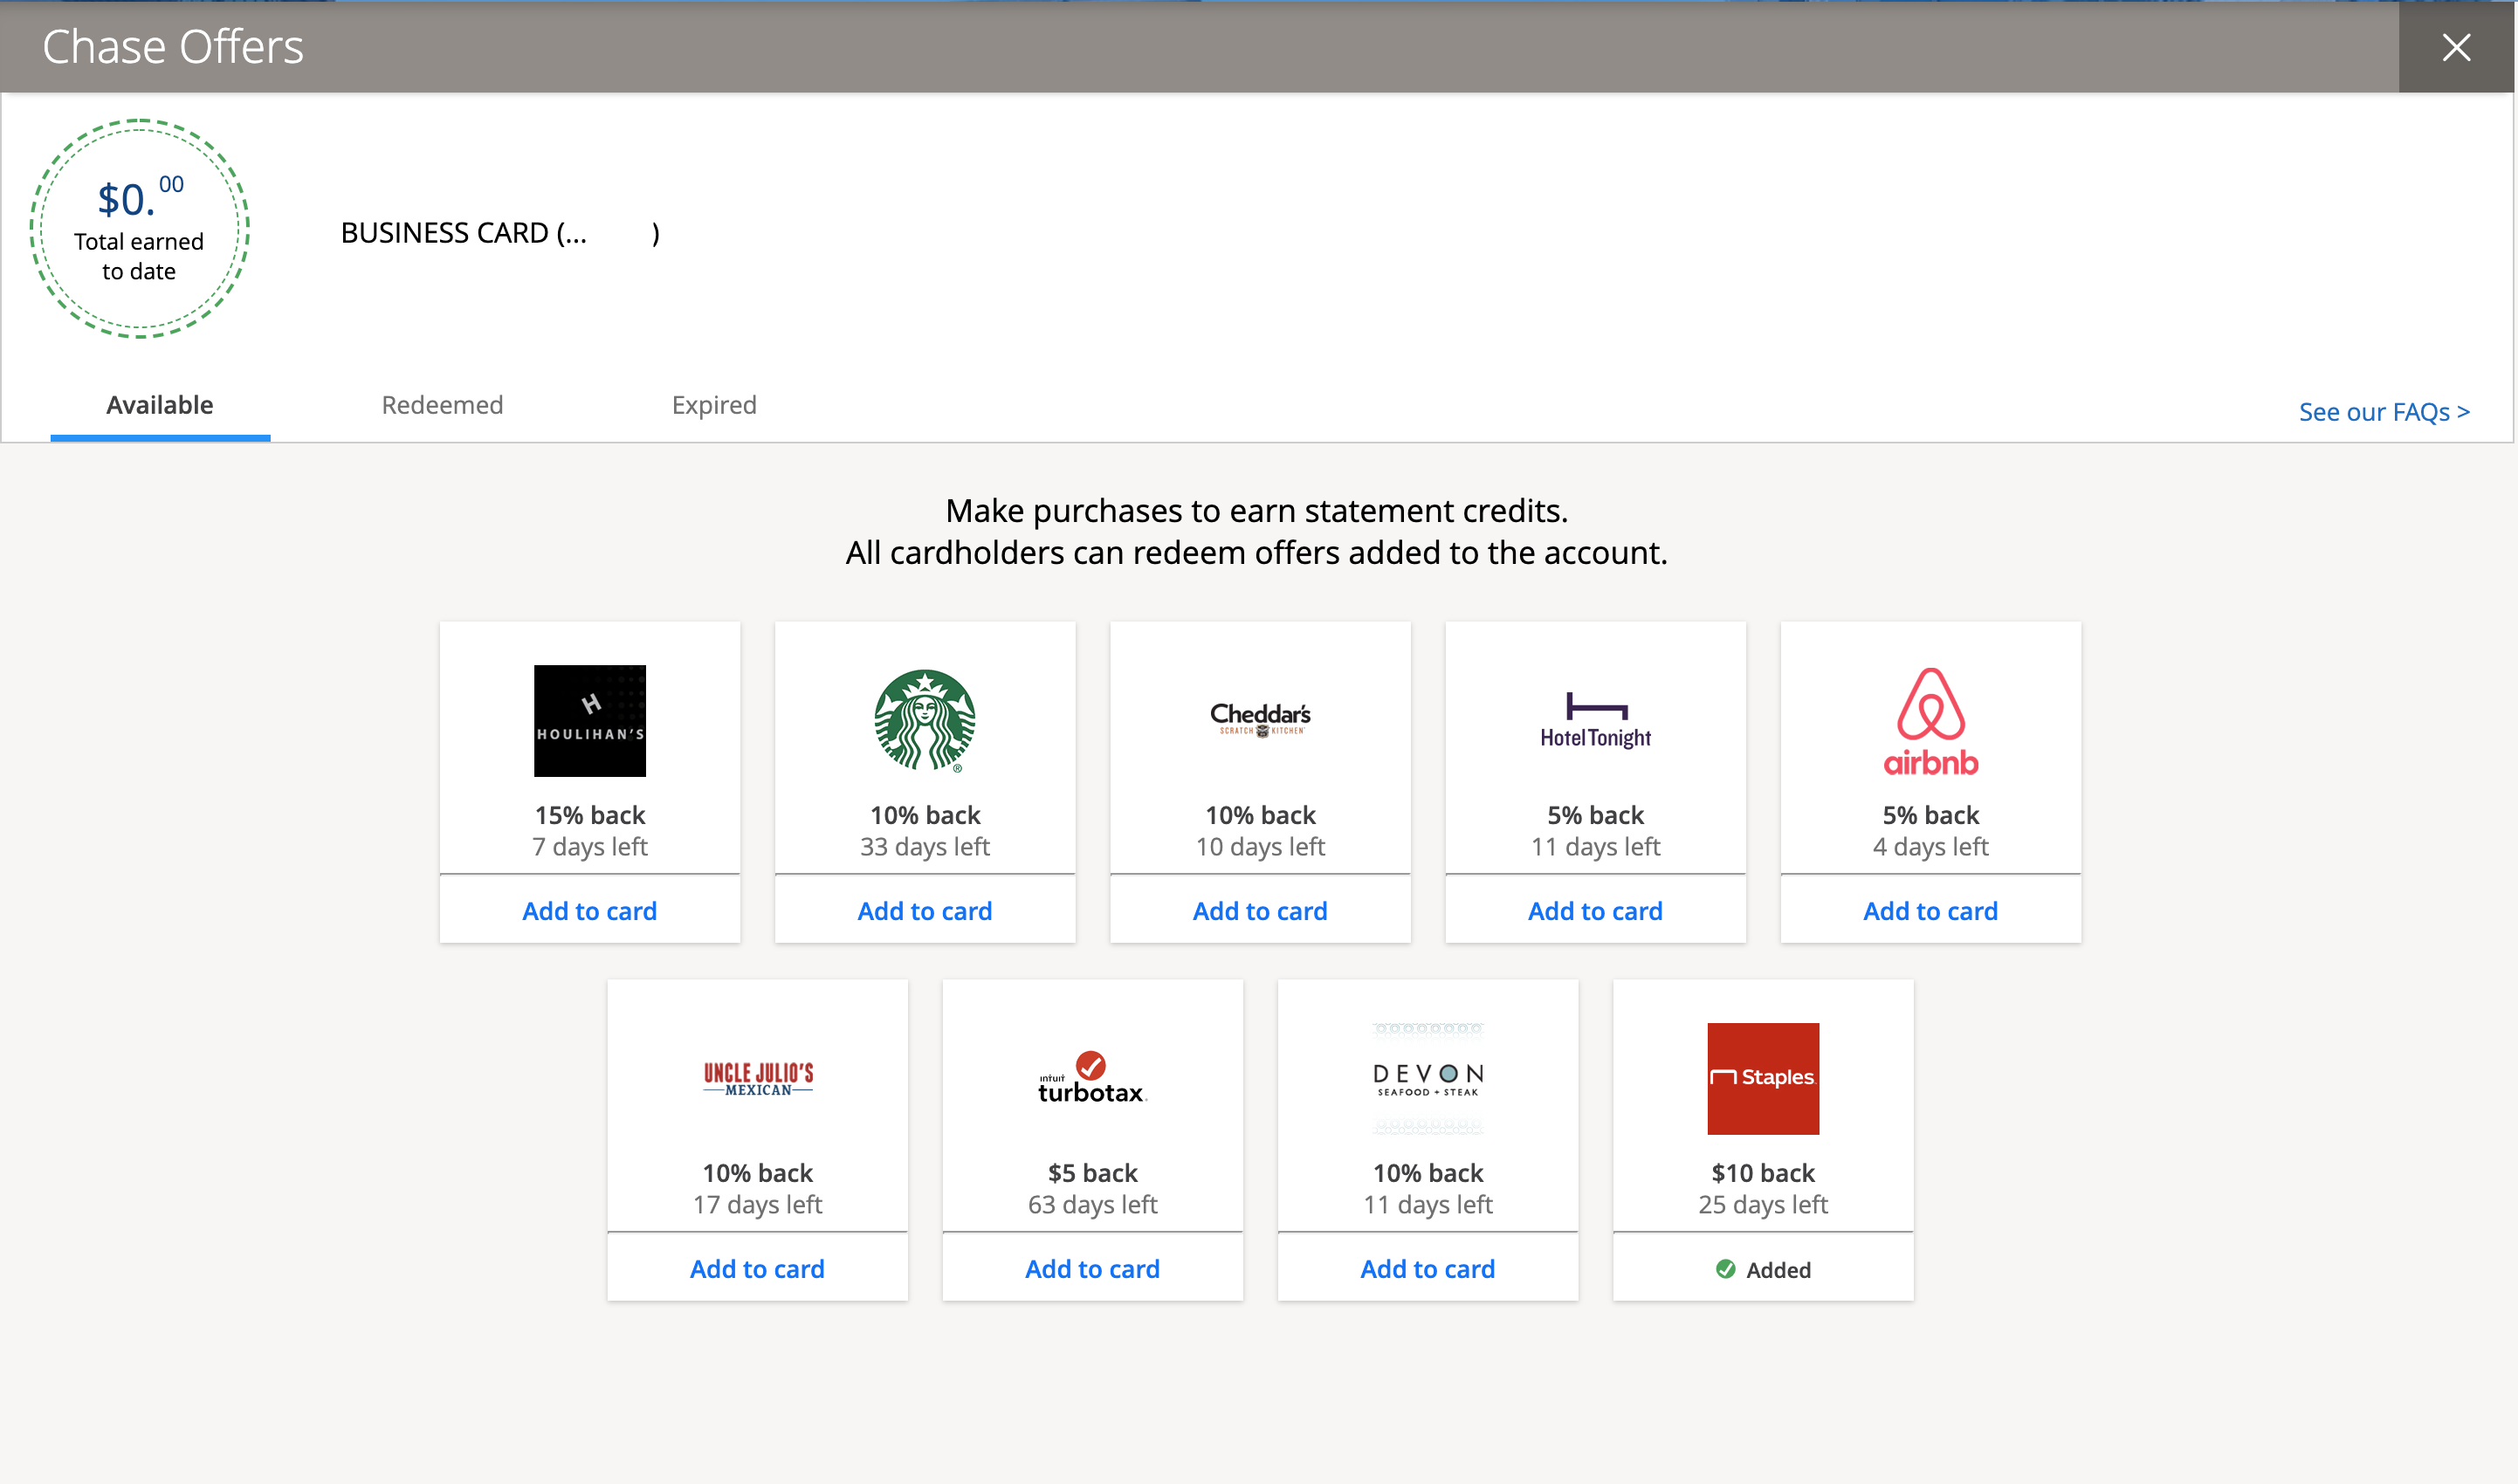Image resolution: width=2518 pixels, height=1484 pixels.
Task: Click '10% back' under Starbucks
Action: pyautogui.click(x=925, y=815)
